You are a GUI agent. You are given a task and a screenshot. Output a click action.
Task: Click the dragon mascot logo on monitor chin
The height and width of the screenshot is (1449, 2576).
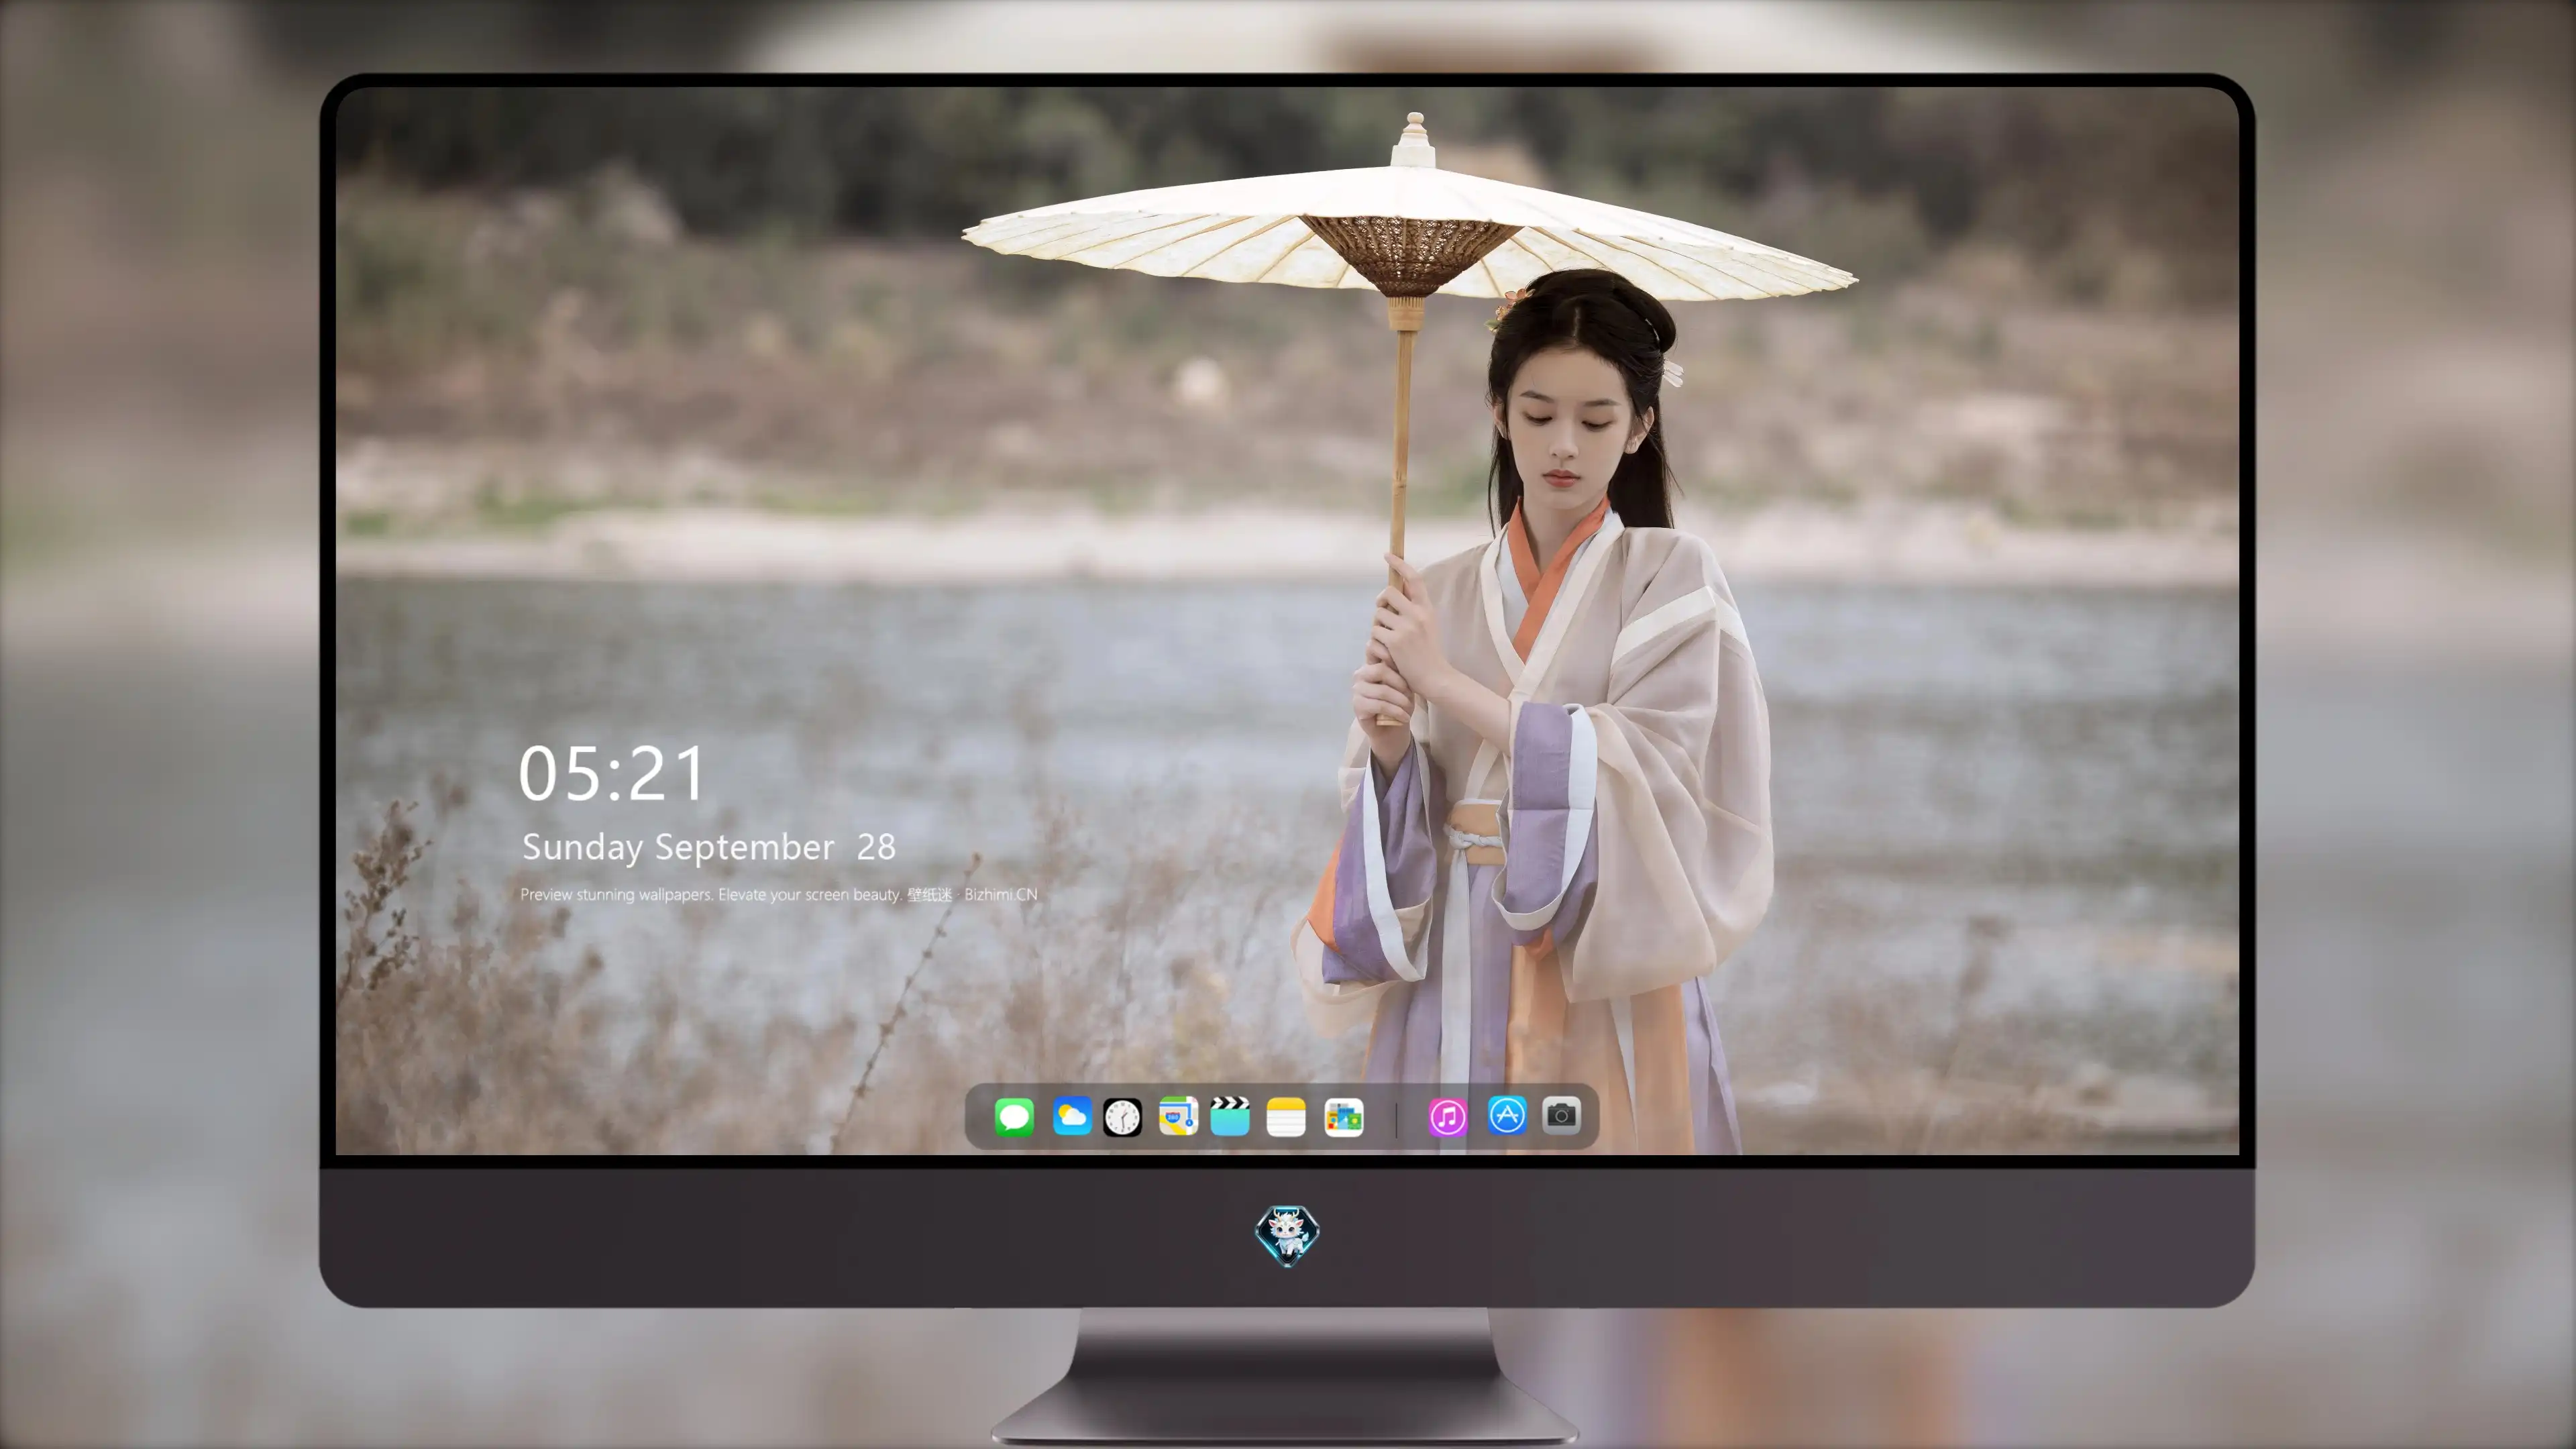tap(1287, 1235)
